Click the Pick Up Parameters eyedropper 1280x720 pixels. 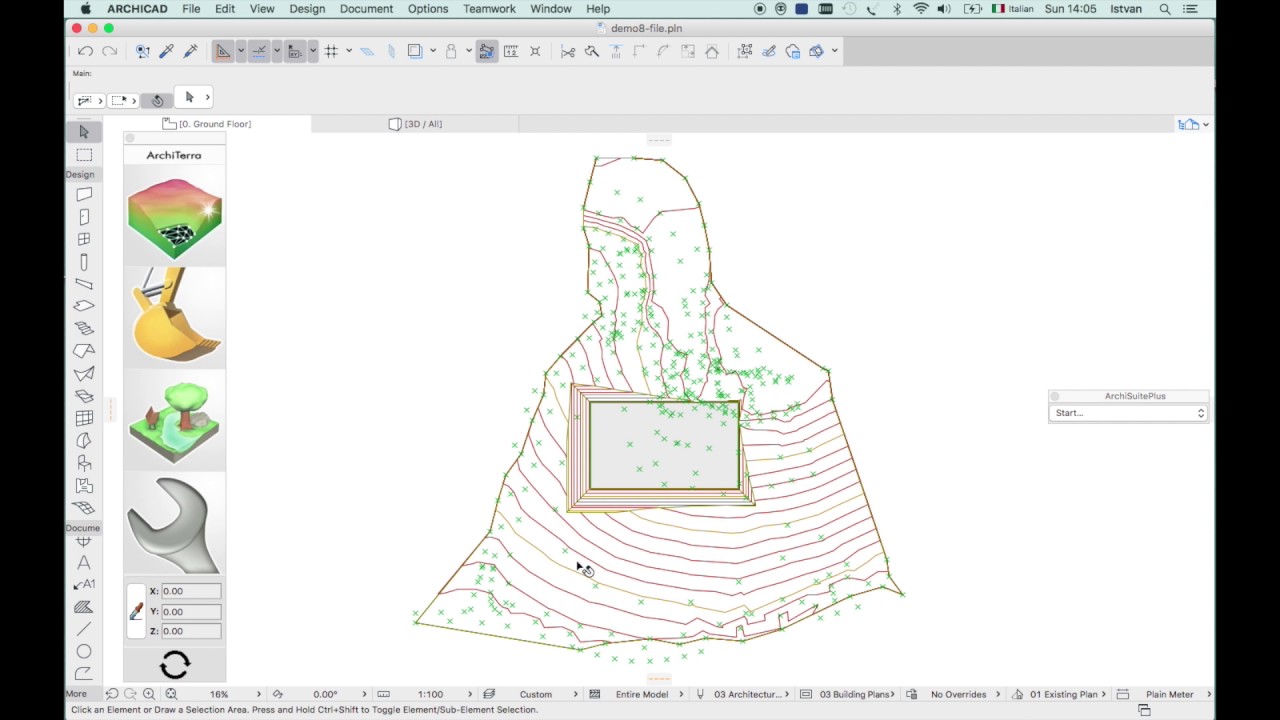166,51
